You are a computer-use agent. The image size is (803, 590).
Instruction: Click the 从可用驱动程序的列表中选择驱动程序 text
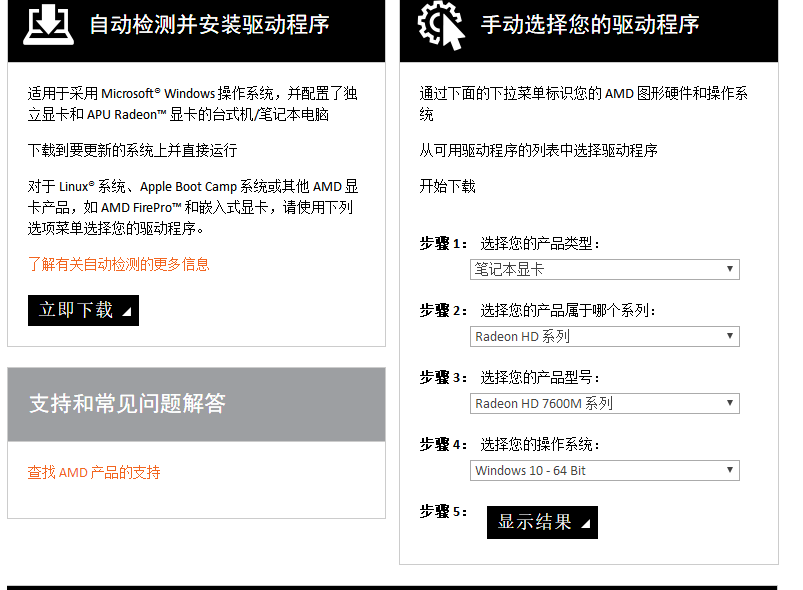[538, 150]
